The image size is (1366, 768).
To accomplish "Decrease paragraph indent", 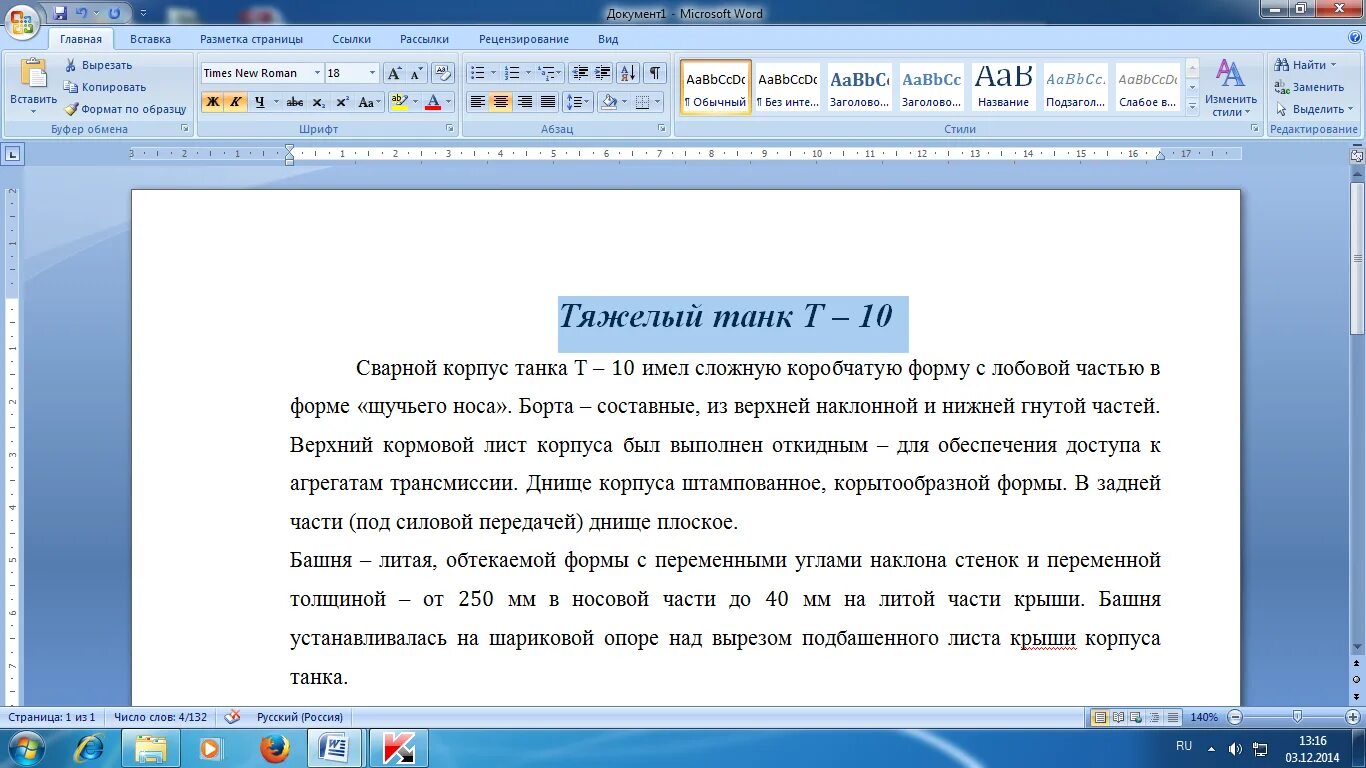I will pyautogui.click(x=579, y=73).
